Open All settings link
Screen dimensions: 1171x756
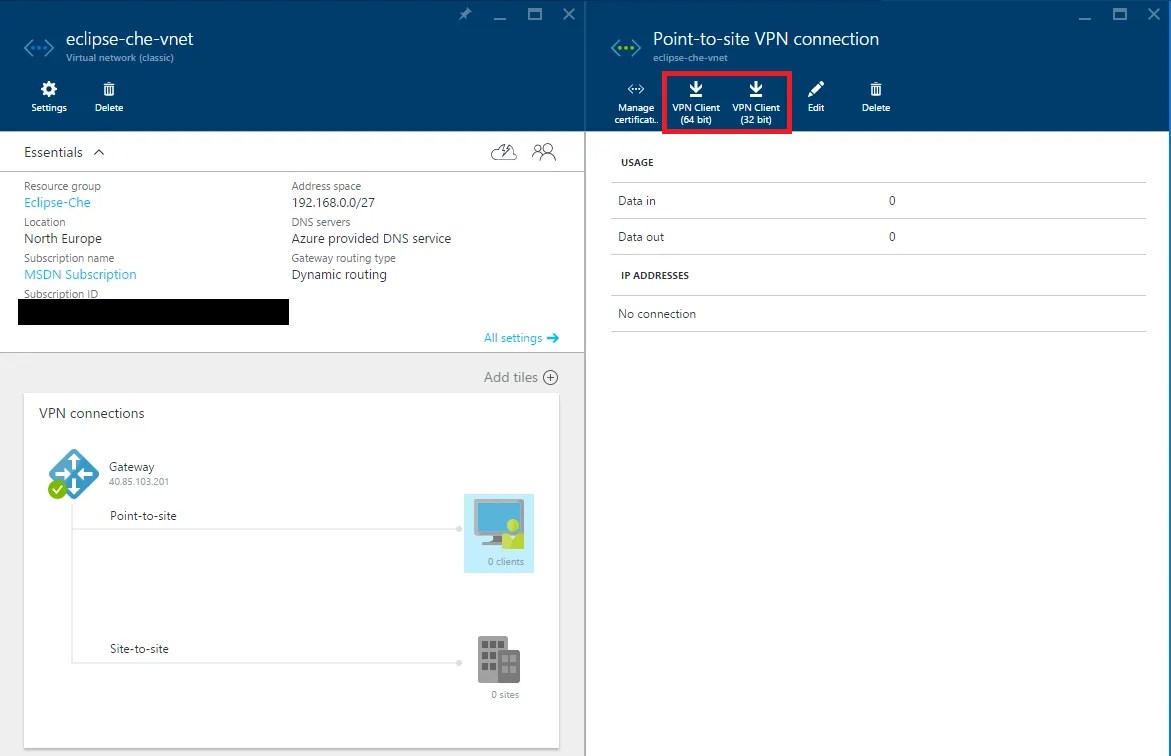[521, 338]
